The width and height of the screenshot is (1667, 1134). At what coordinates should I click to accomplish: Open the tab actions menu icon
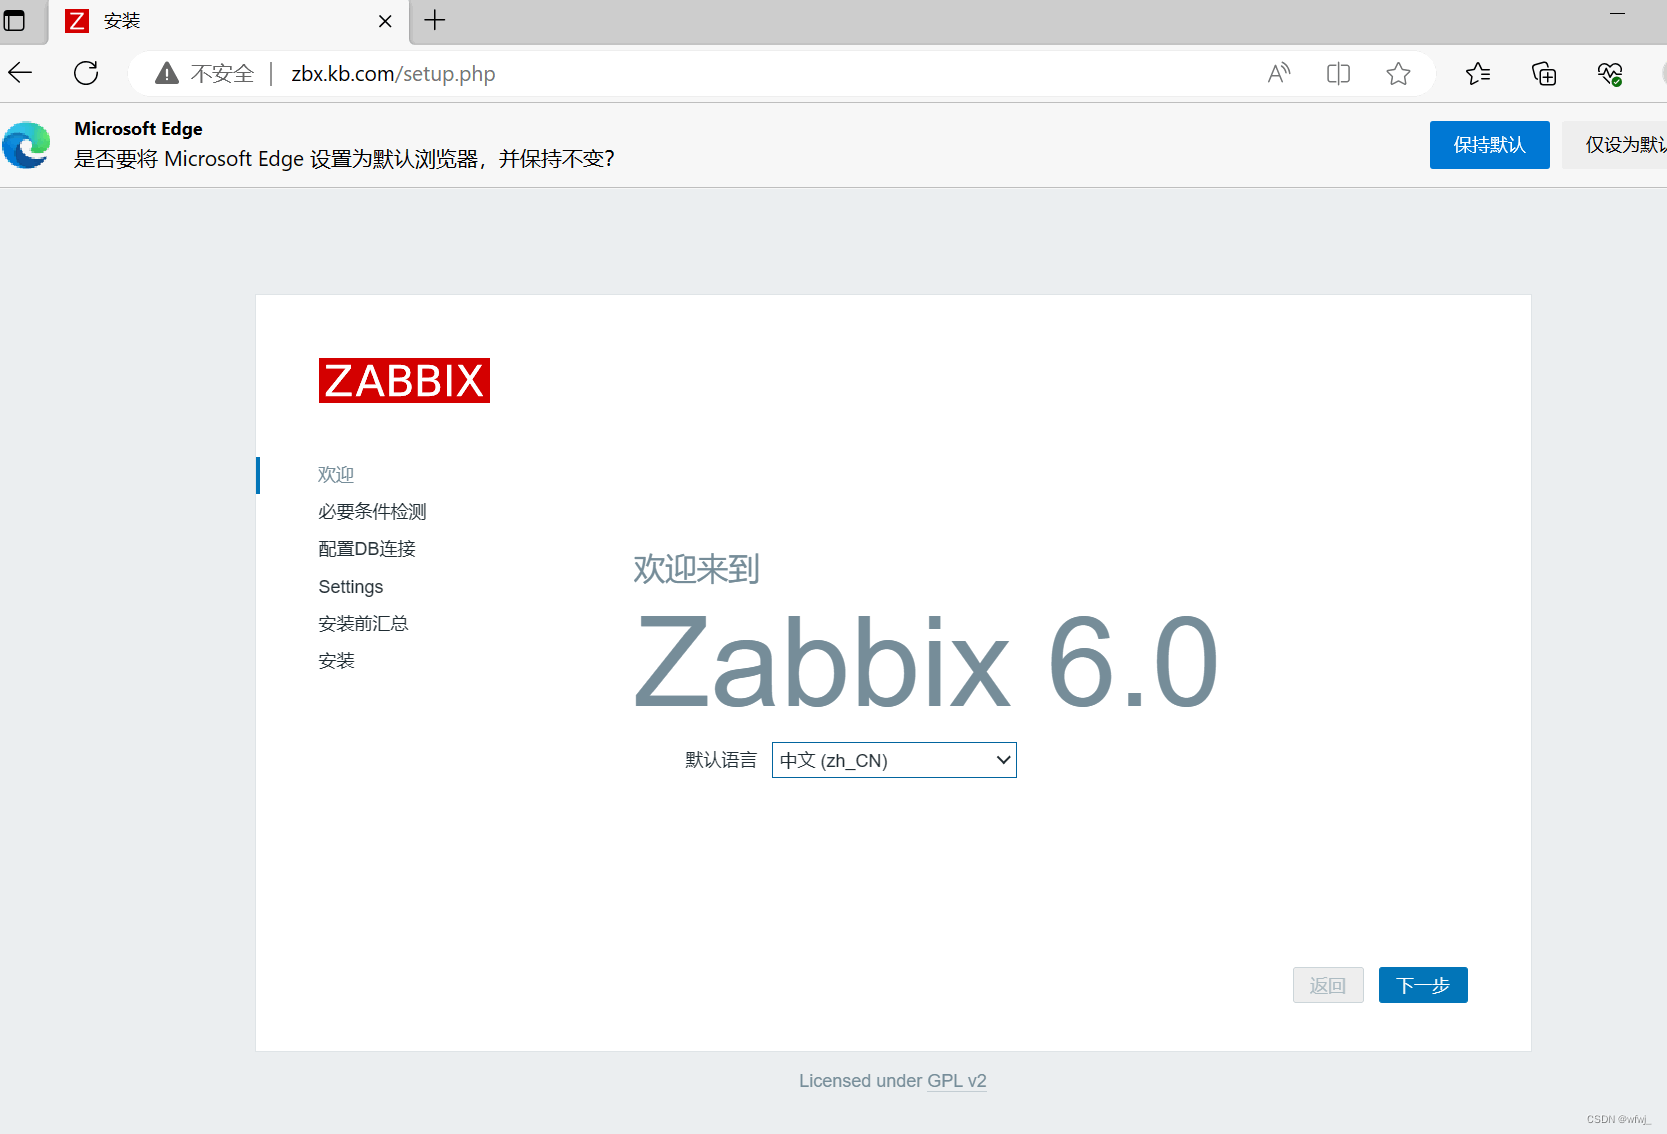14,20
